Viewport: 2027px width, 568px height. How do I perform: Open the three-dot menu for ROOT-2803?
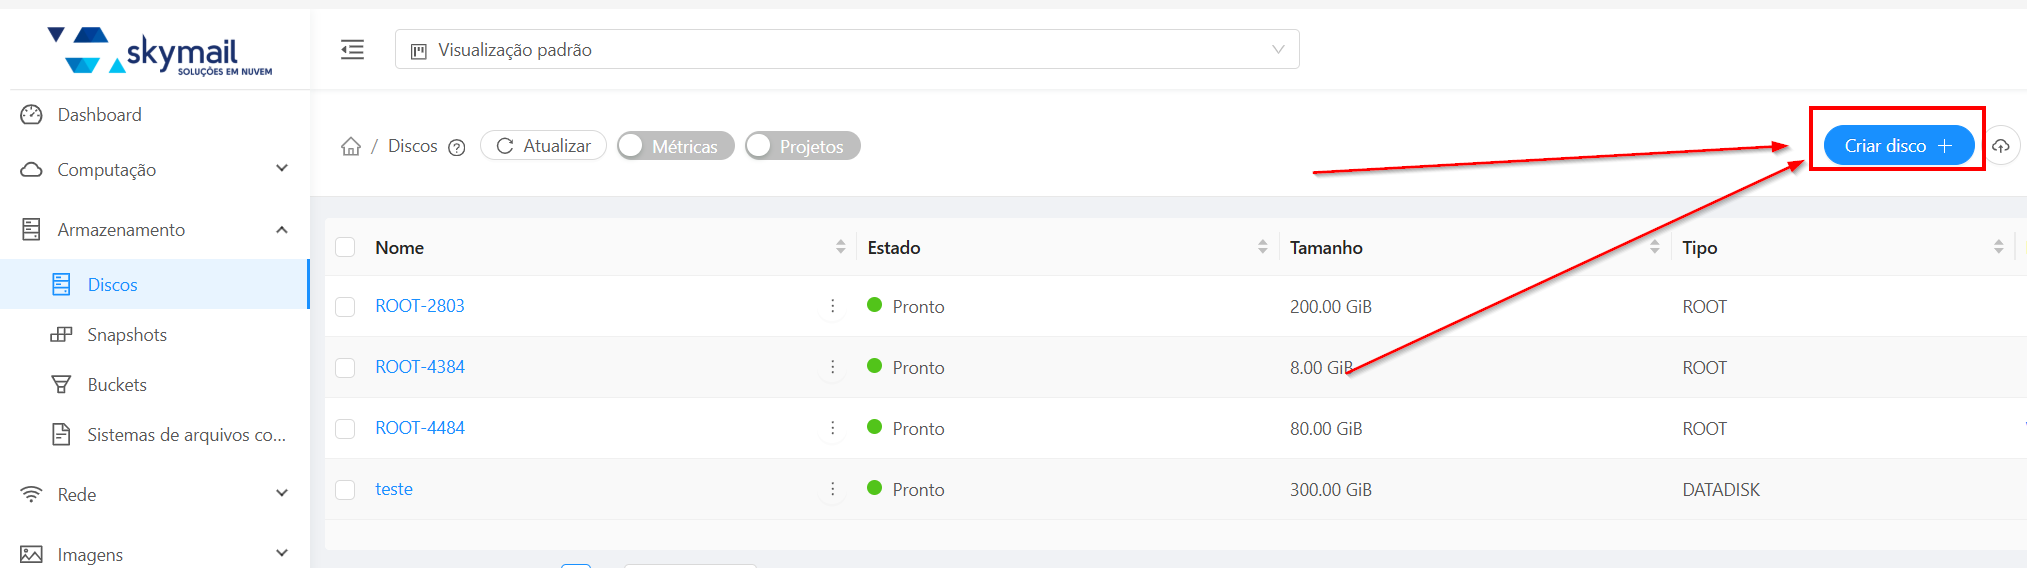(832, 306)
